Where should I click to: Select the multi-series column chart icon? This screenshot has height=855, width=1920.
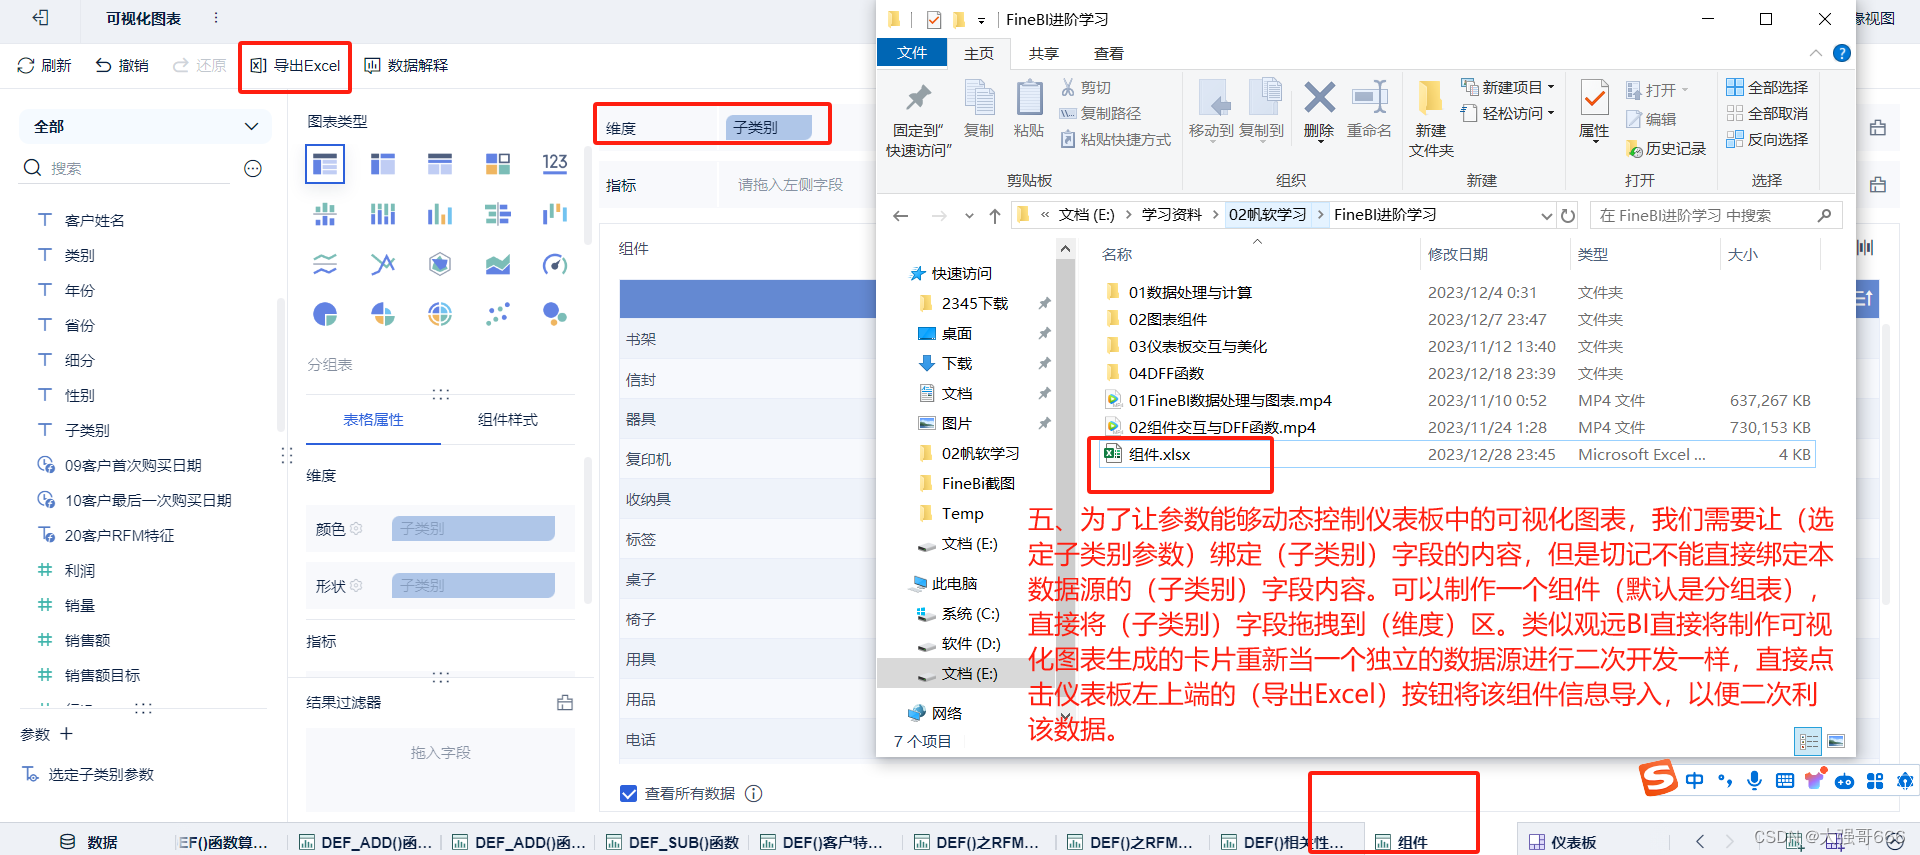[x=325, y=214]
